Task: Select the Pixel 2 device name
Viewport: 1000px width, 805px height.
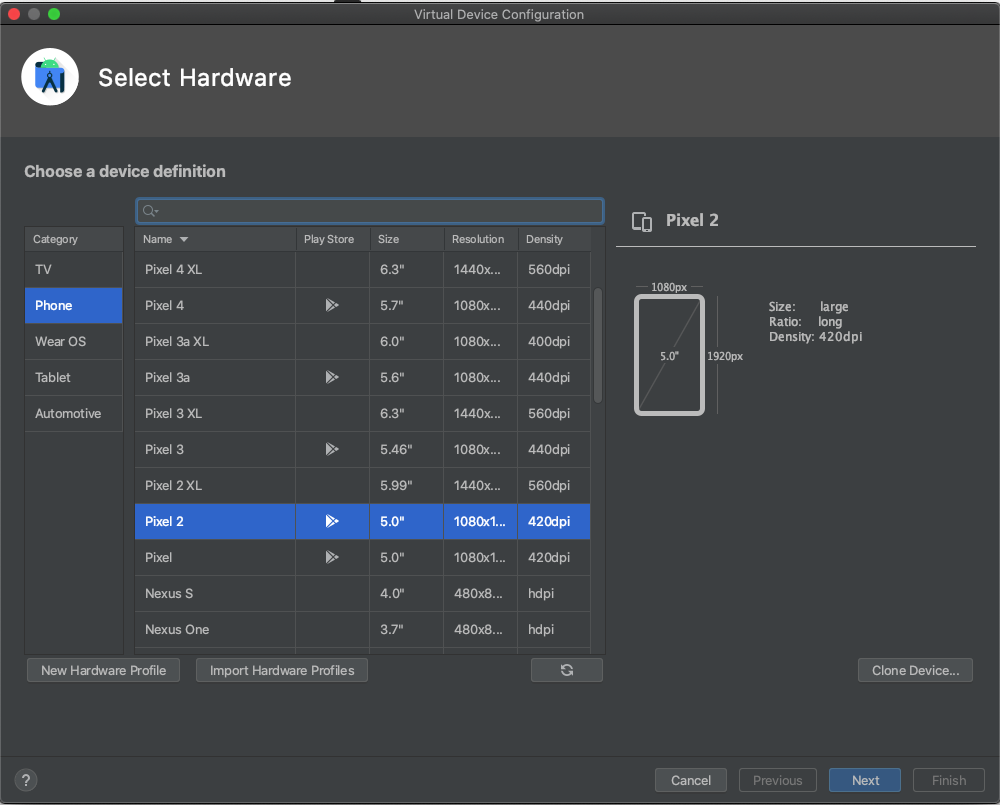Action: [165, 522]
